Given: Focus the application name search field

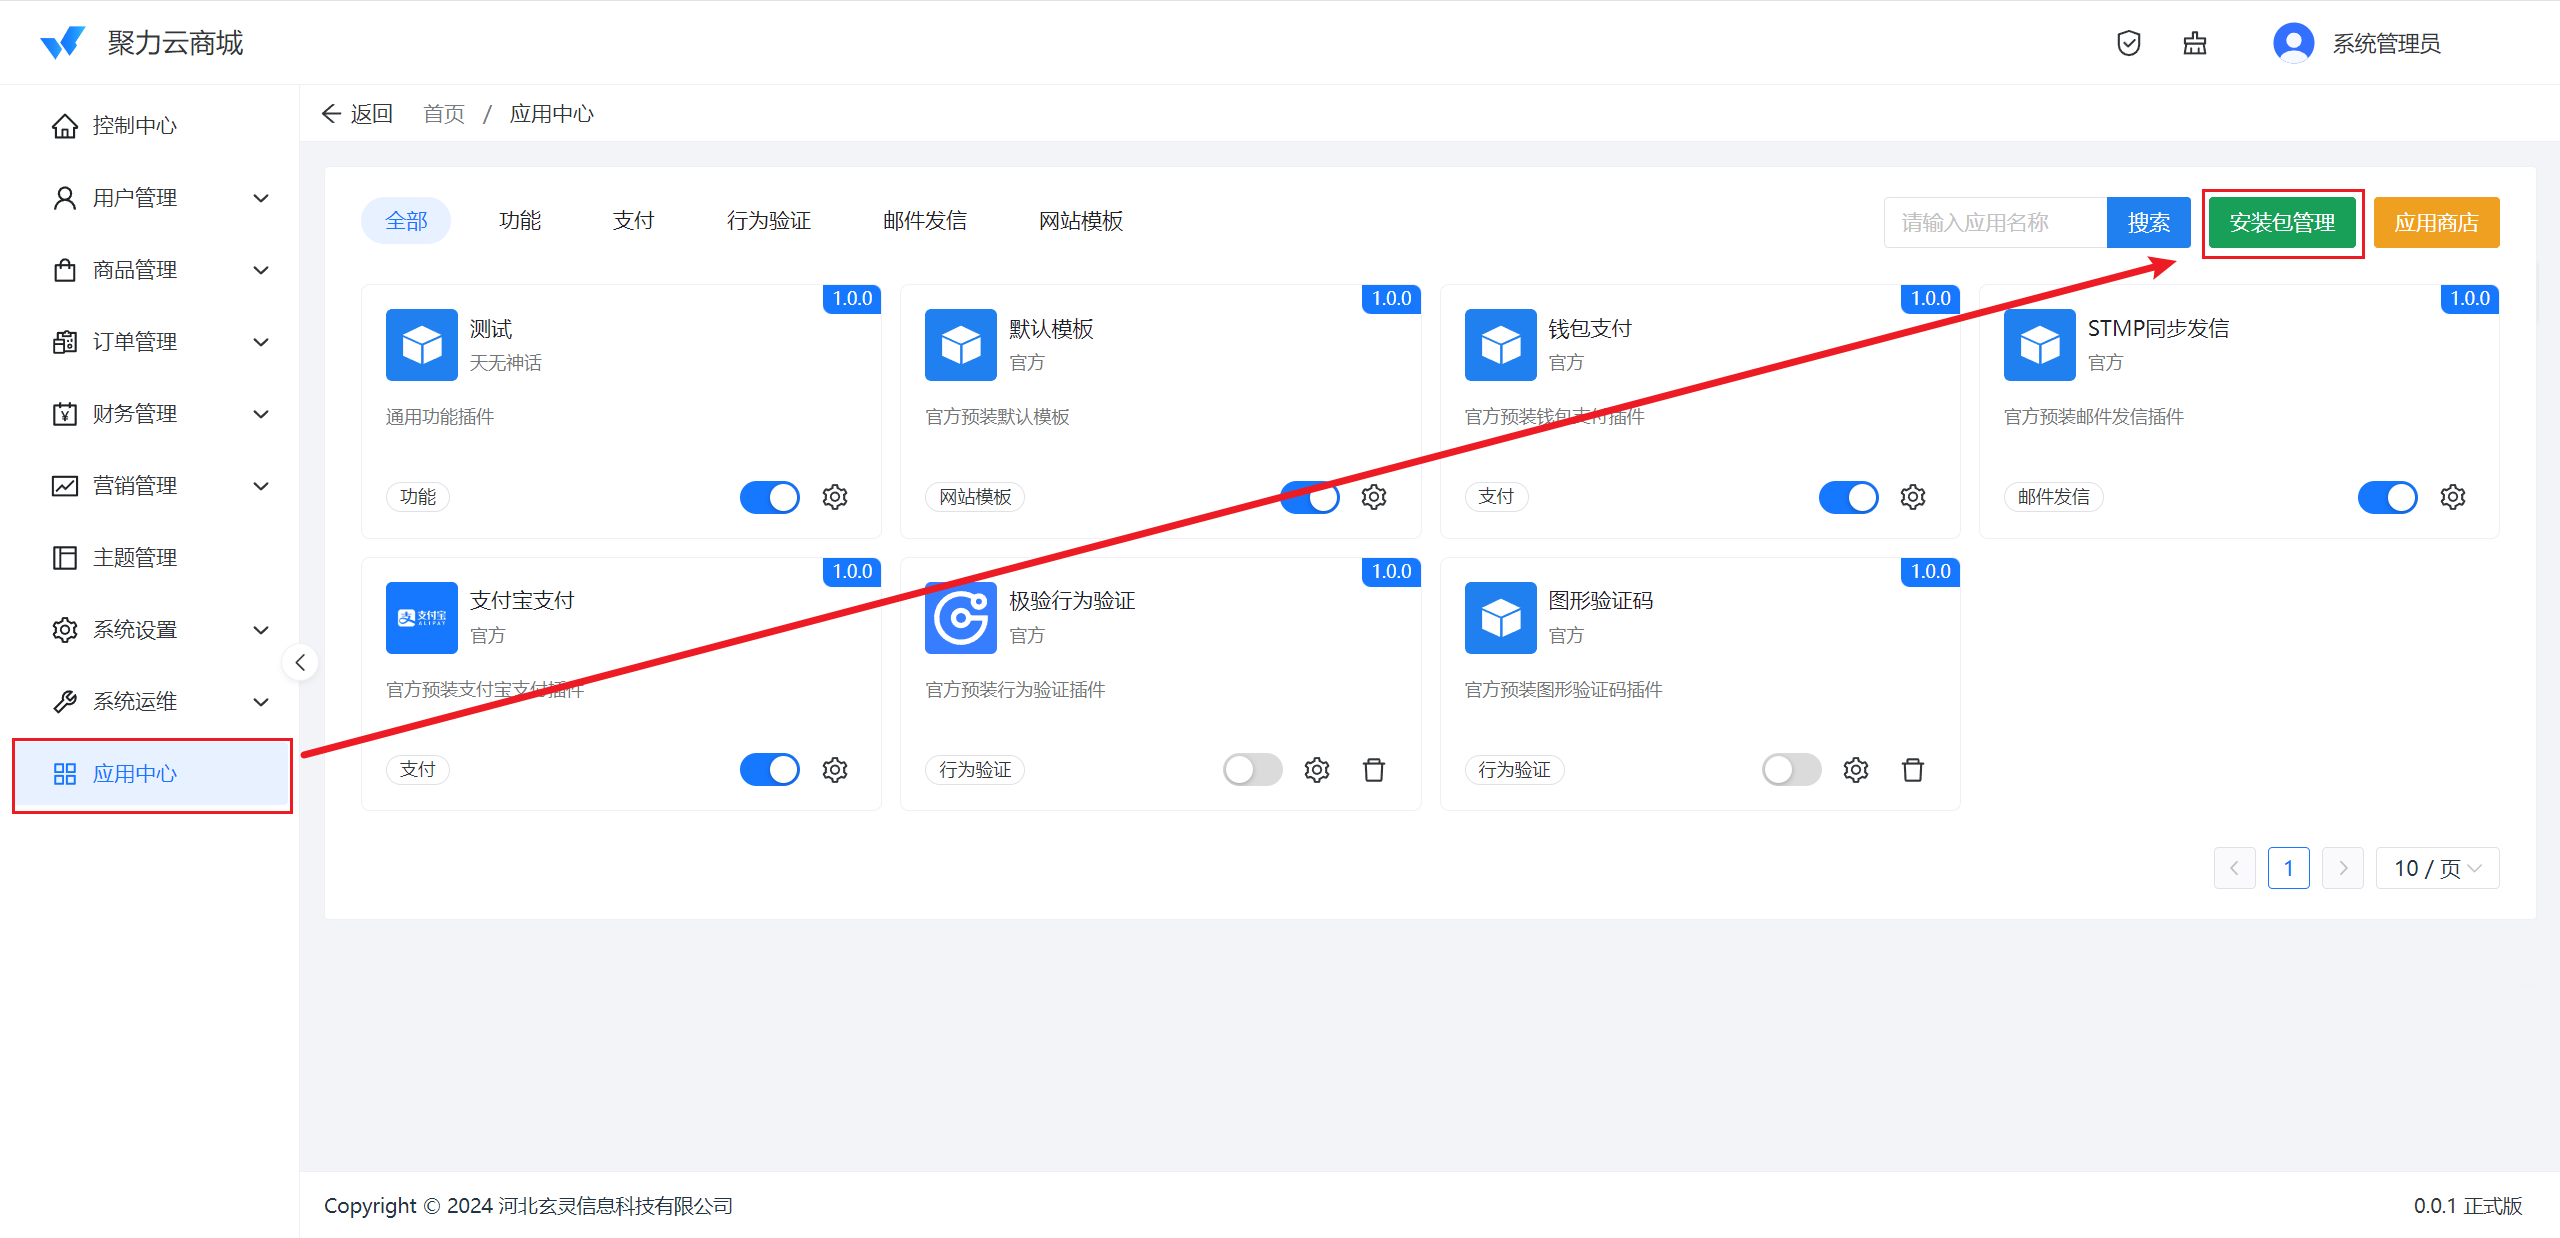Looking at the screenshot, I should (x=1994, y=222).
